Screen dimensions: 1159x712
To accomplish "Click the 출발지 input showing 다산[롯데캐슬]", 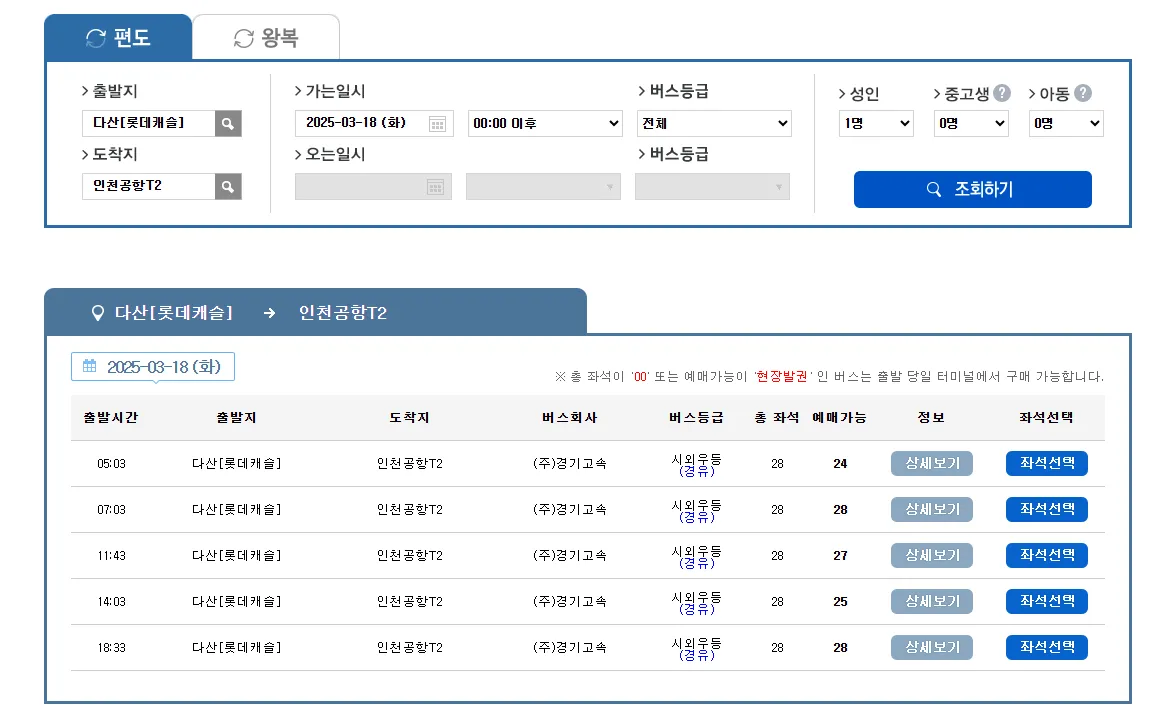I will tap(148, 123).
